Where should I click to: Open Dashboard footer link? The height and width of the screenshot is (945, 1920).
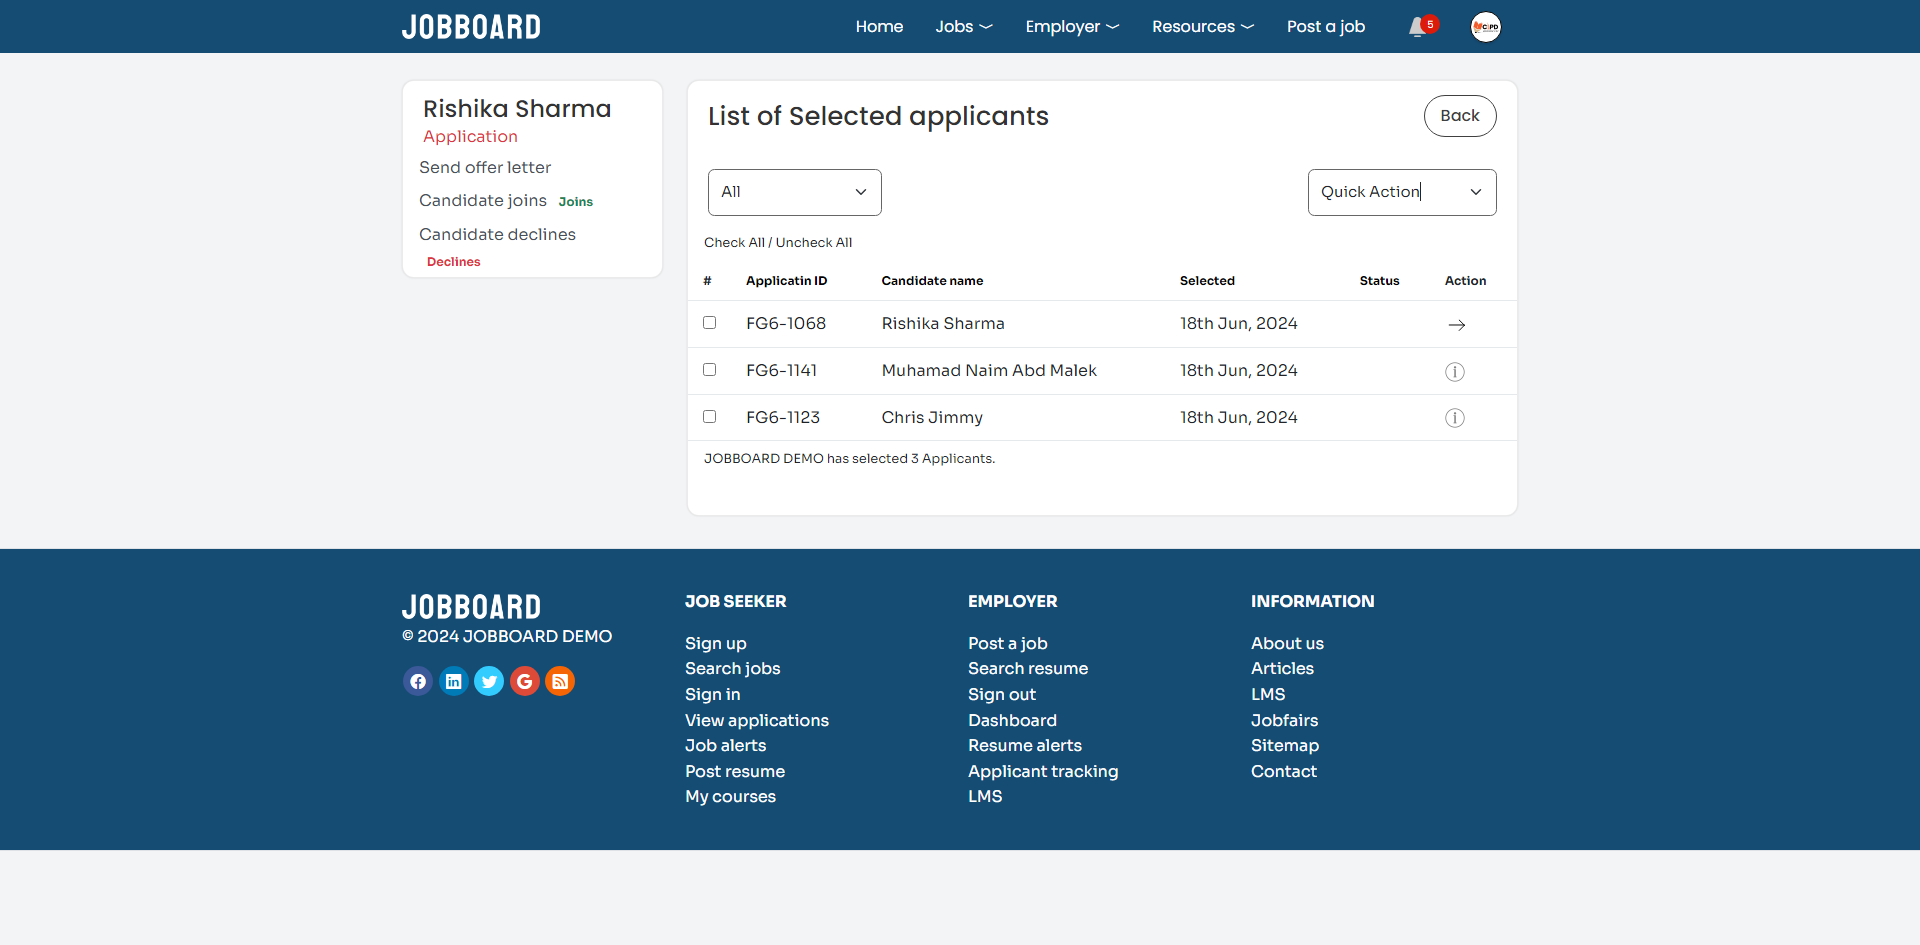pyautogui.click(x=1012, y=721)
